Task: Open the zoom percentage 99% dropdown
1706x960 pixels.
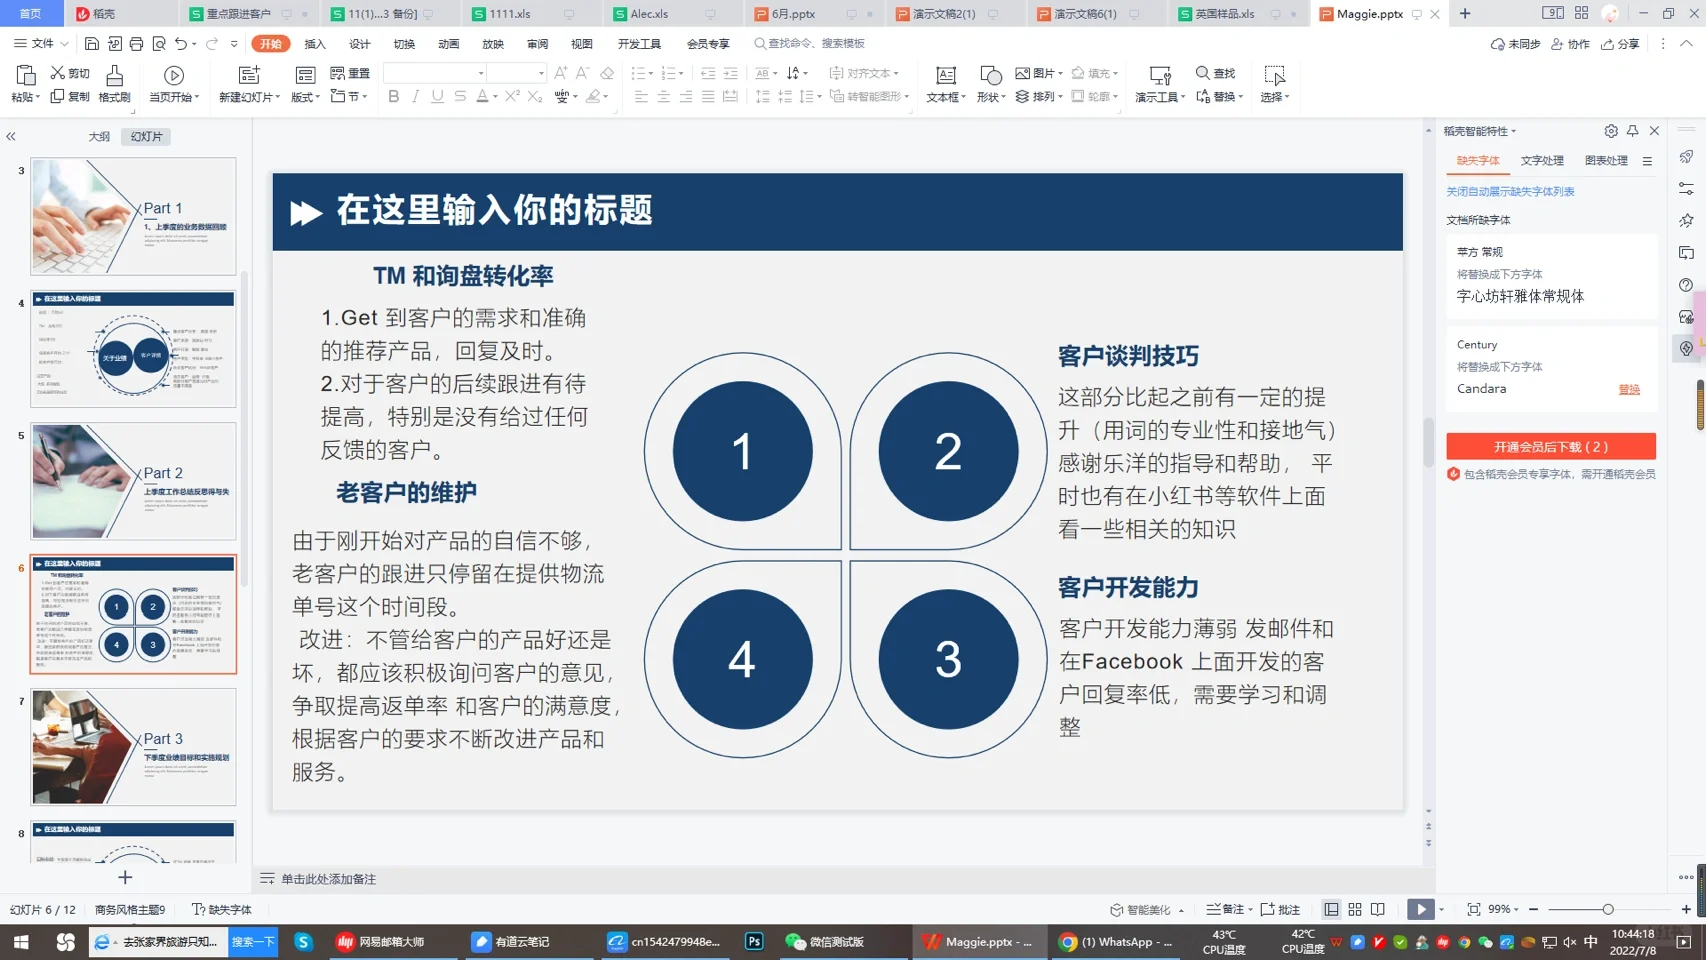Action: (1503, 909)
